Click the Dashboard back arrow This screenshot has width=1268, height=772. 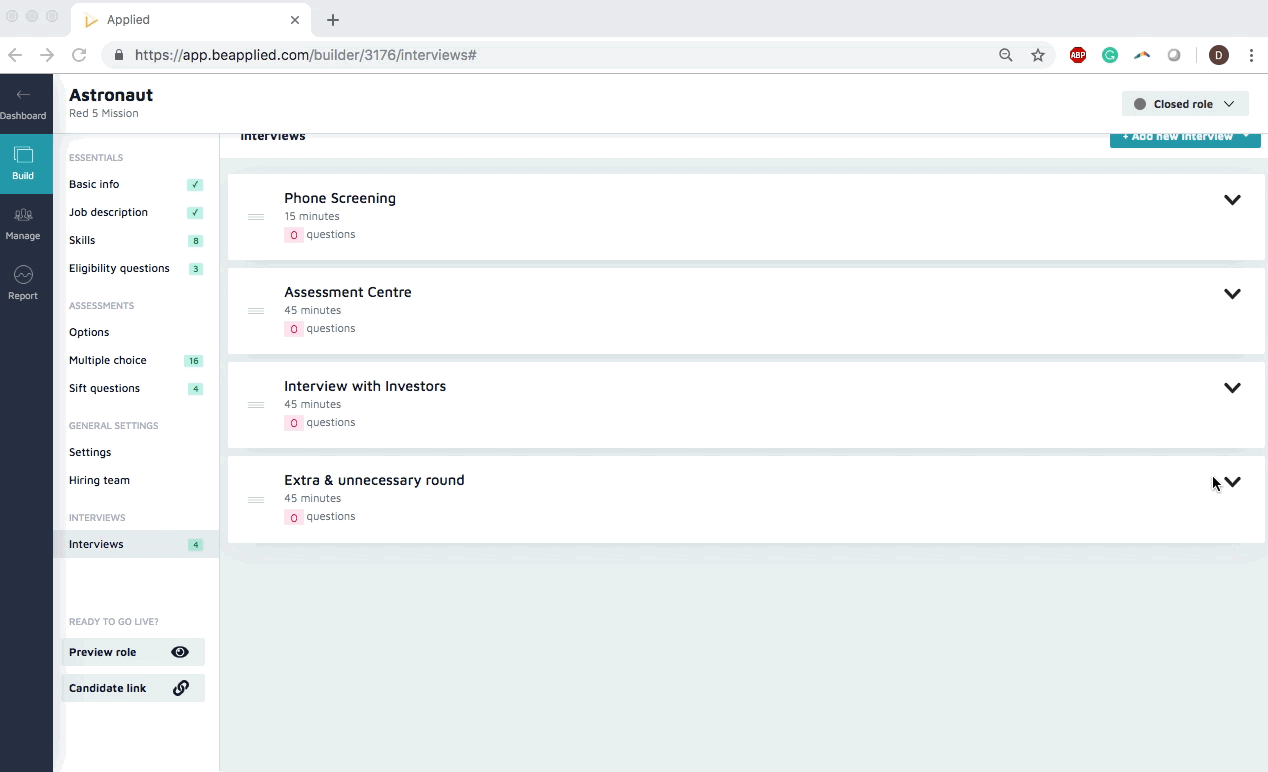23,96
